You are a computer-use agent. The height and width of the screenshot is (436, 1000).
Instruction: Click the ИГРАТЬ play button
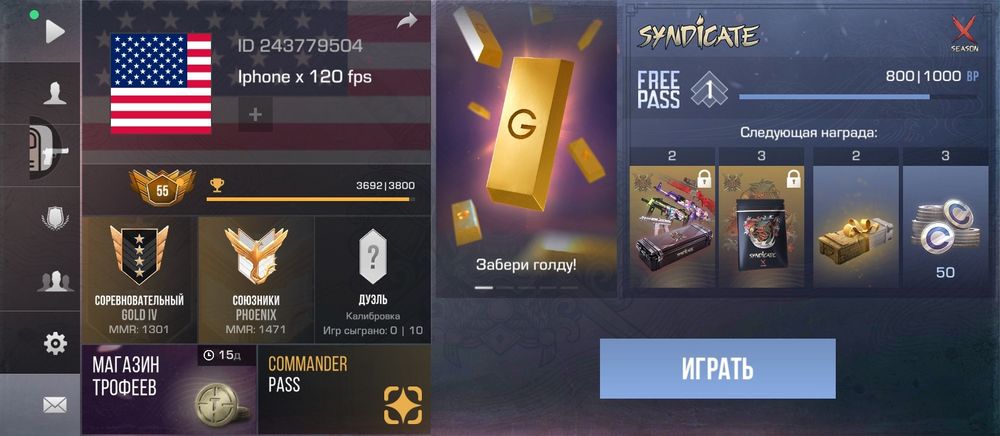pyautogui.click(x=717, y=368)
